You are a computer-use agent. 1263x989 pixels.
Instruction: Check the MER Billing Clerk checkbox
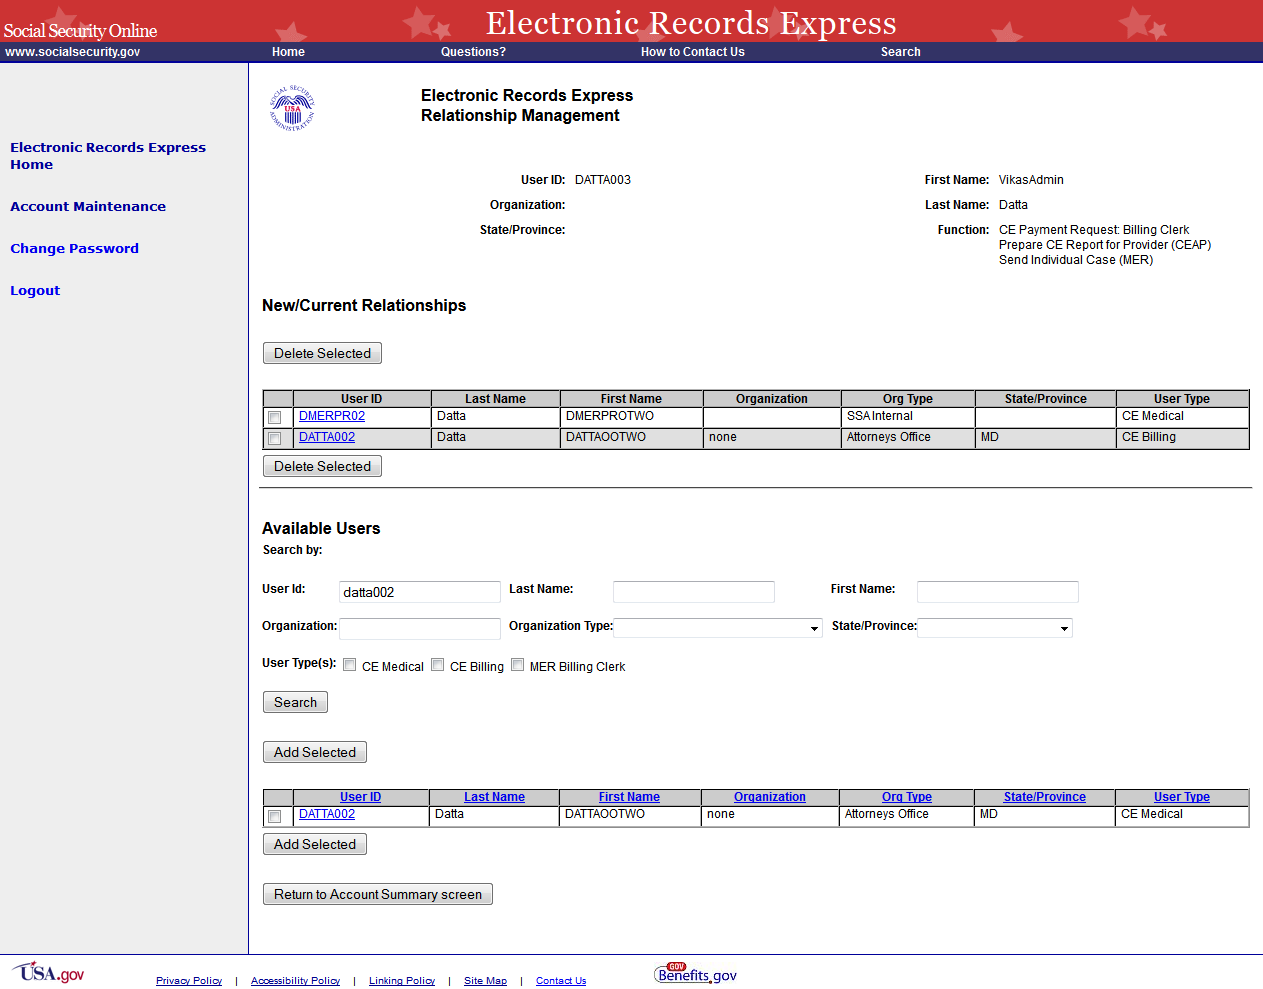(x=518, y=665)
